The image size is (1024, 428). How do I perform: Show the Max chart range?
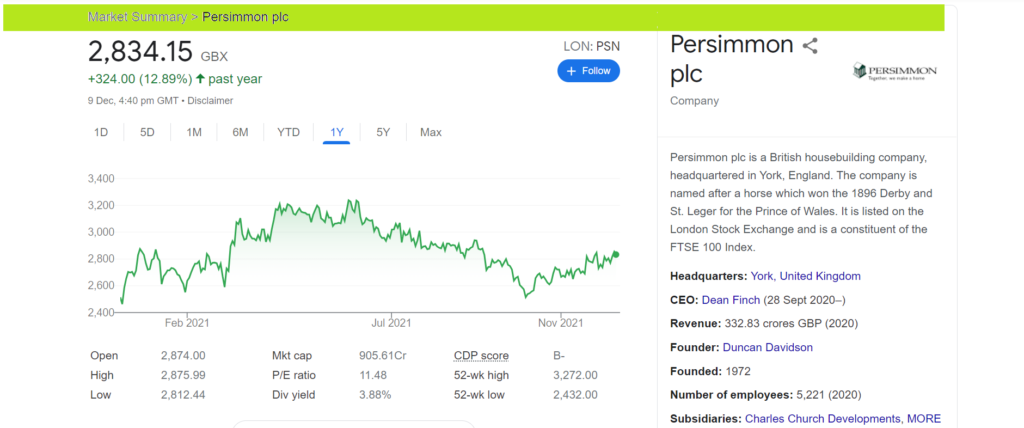point(430,132)
